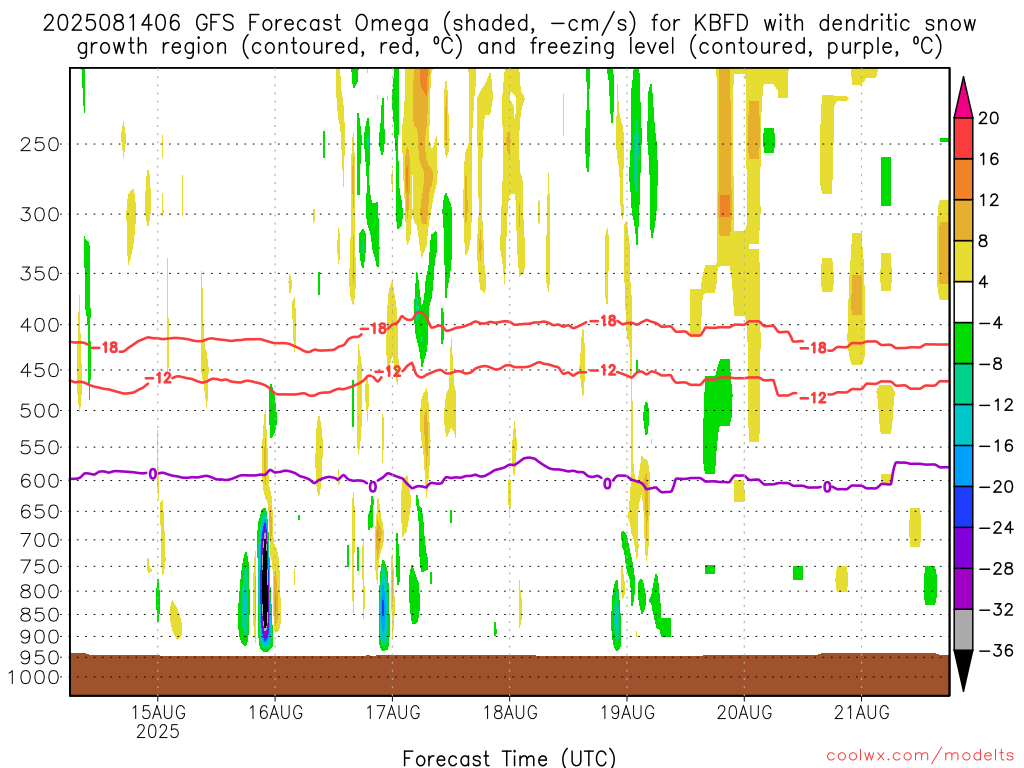The width and height of the screenshot is (1024, 768).
Task: Click the purple -24 to -28 colorbar swatch
Action: point(963,548)
